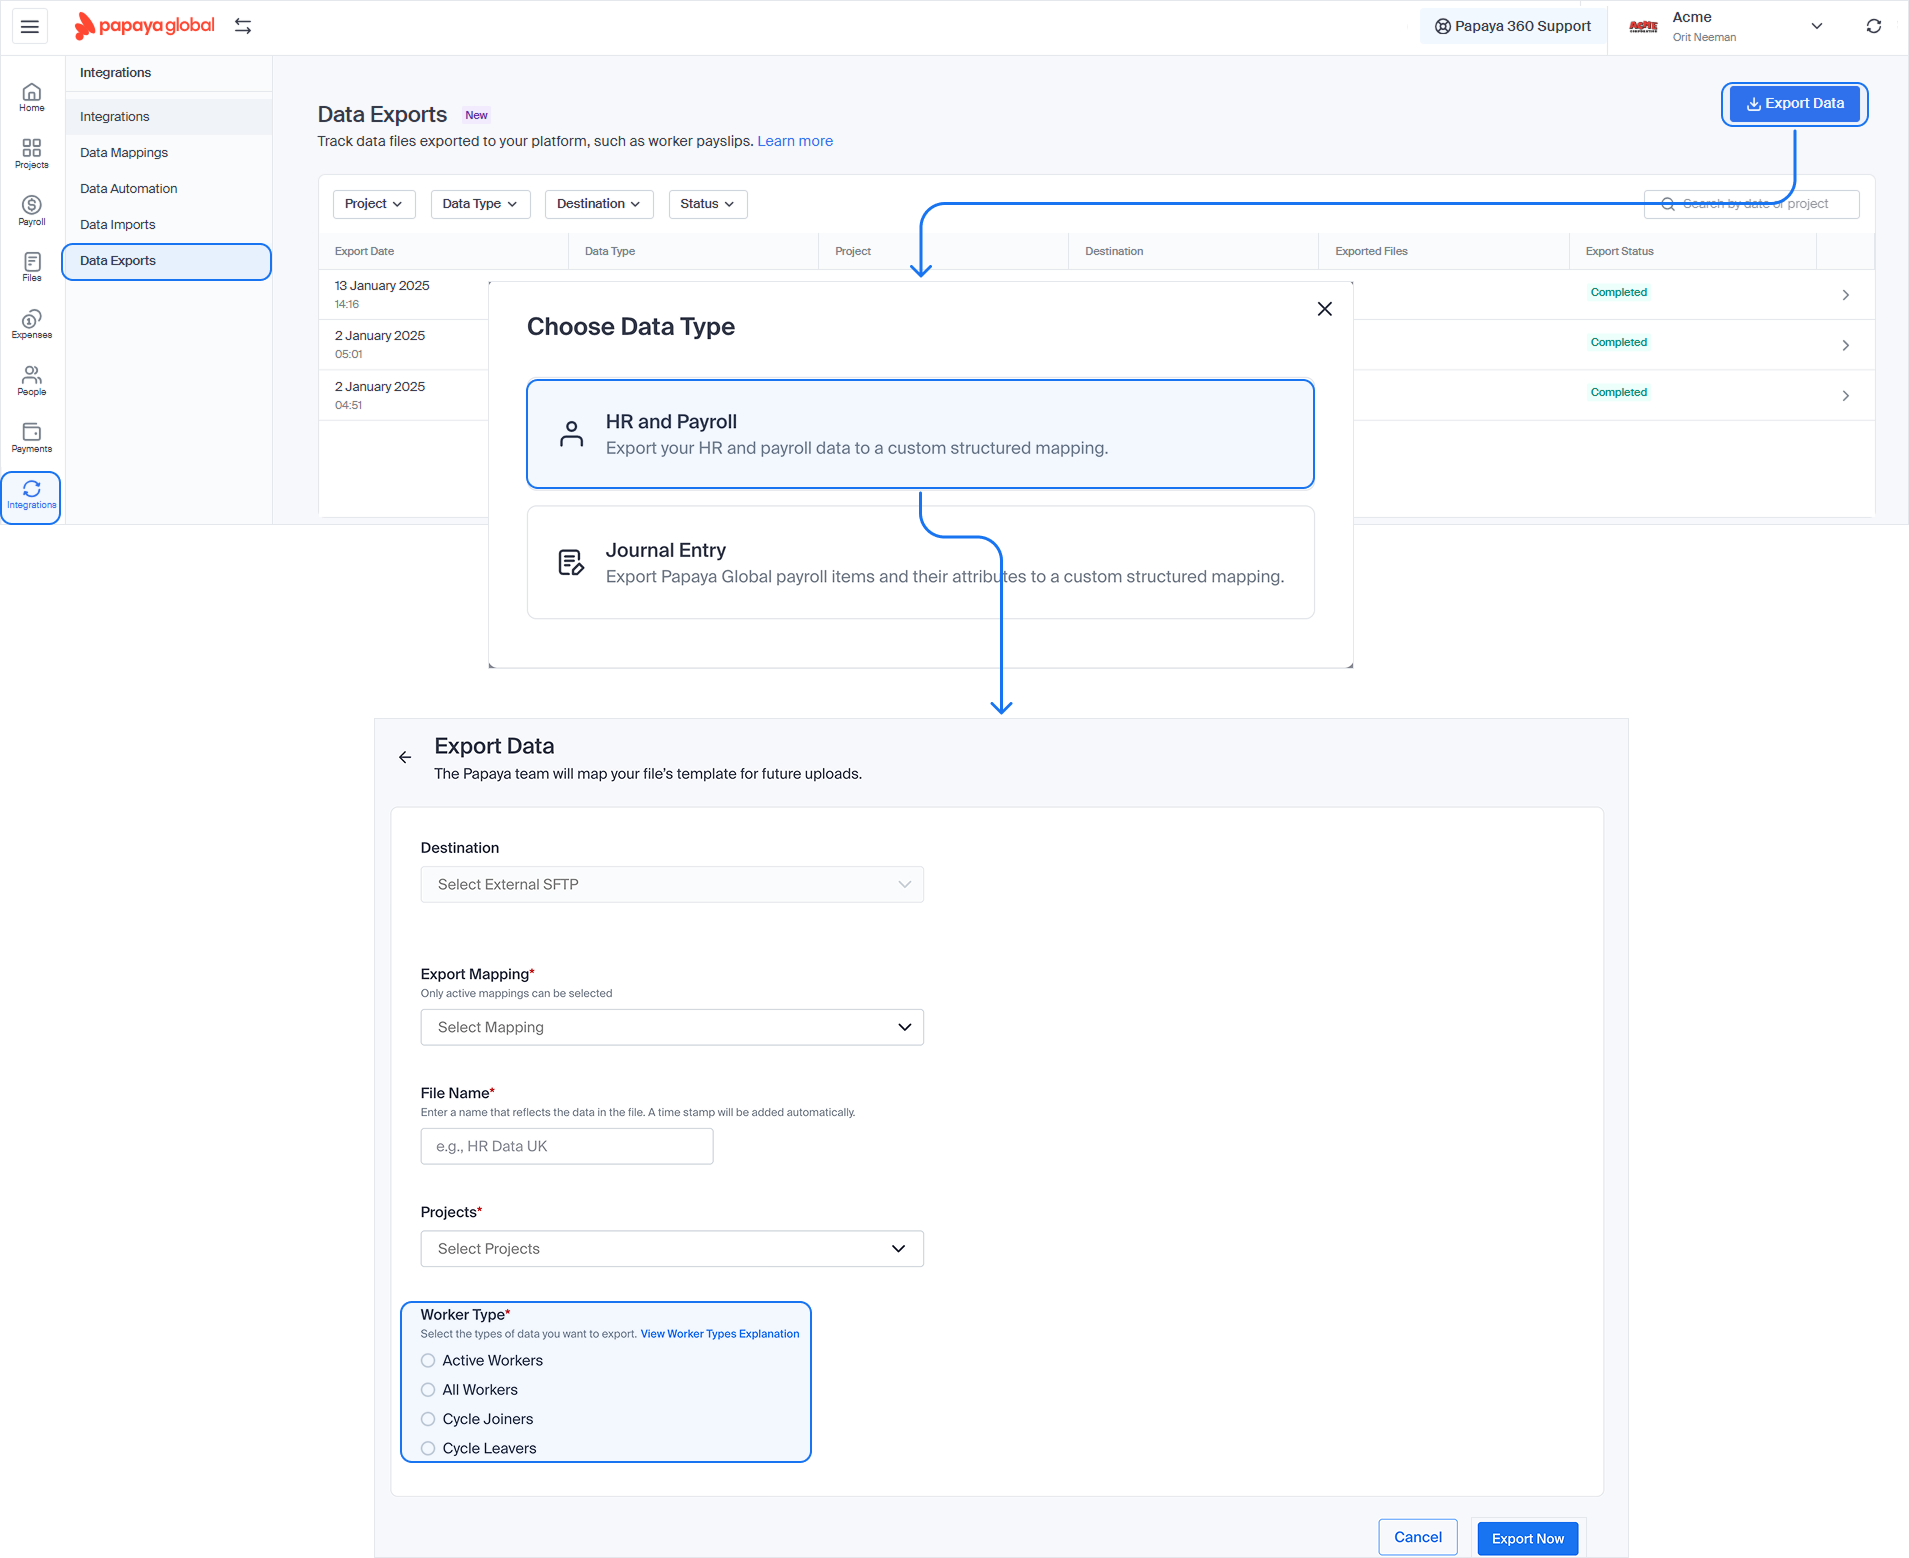Open the Status filter dropdown
The width and height of the screenshot is (1909, 1558).
pyautogui.click(x=708, y=204)
